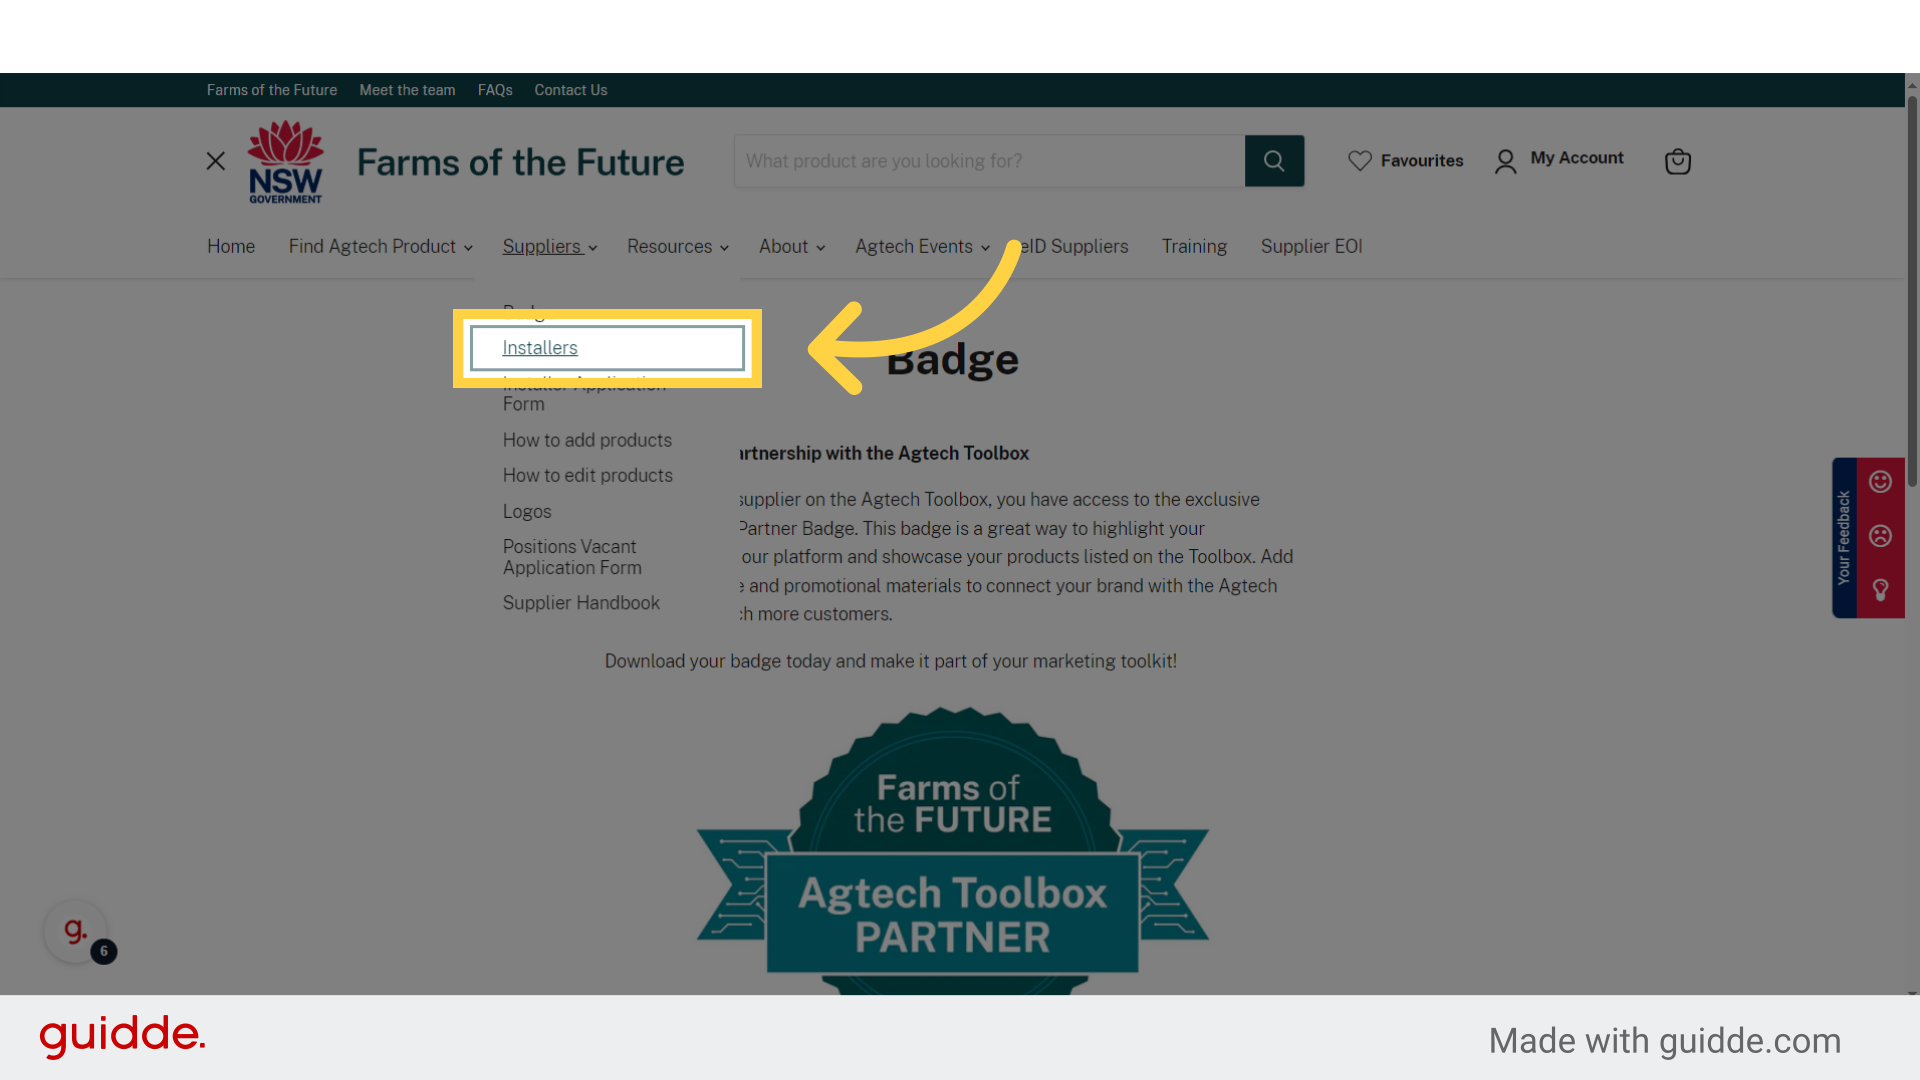Click the product search input field

(x=988, y=161)
